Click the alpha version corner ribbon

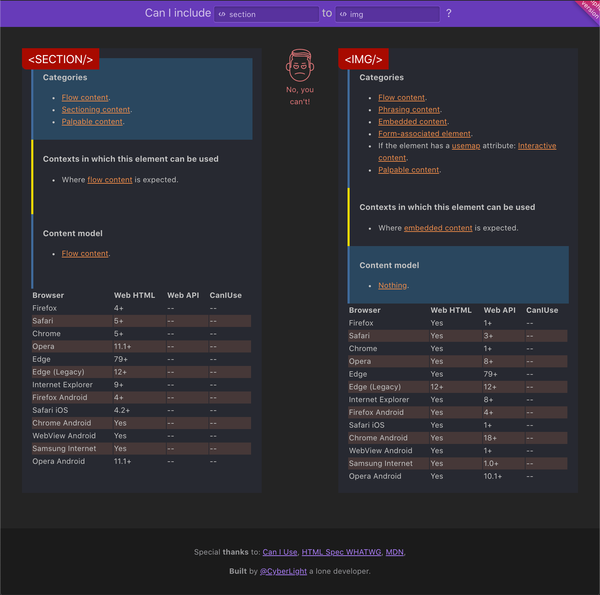point(586,10)
